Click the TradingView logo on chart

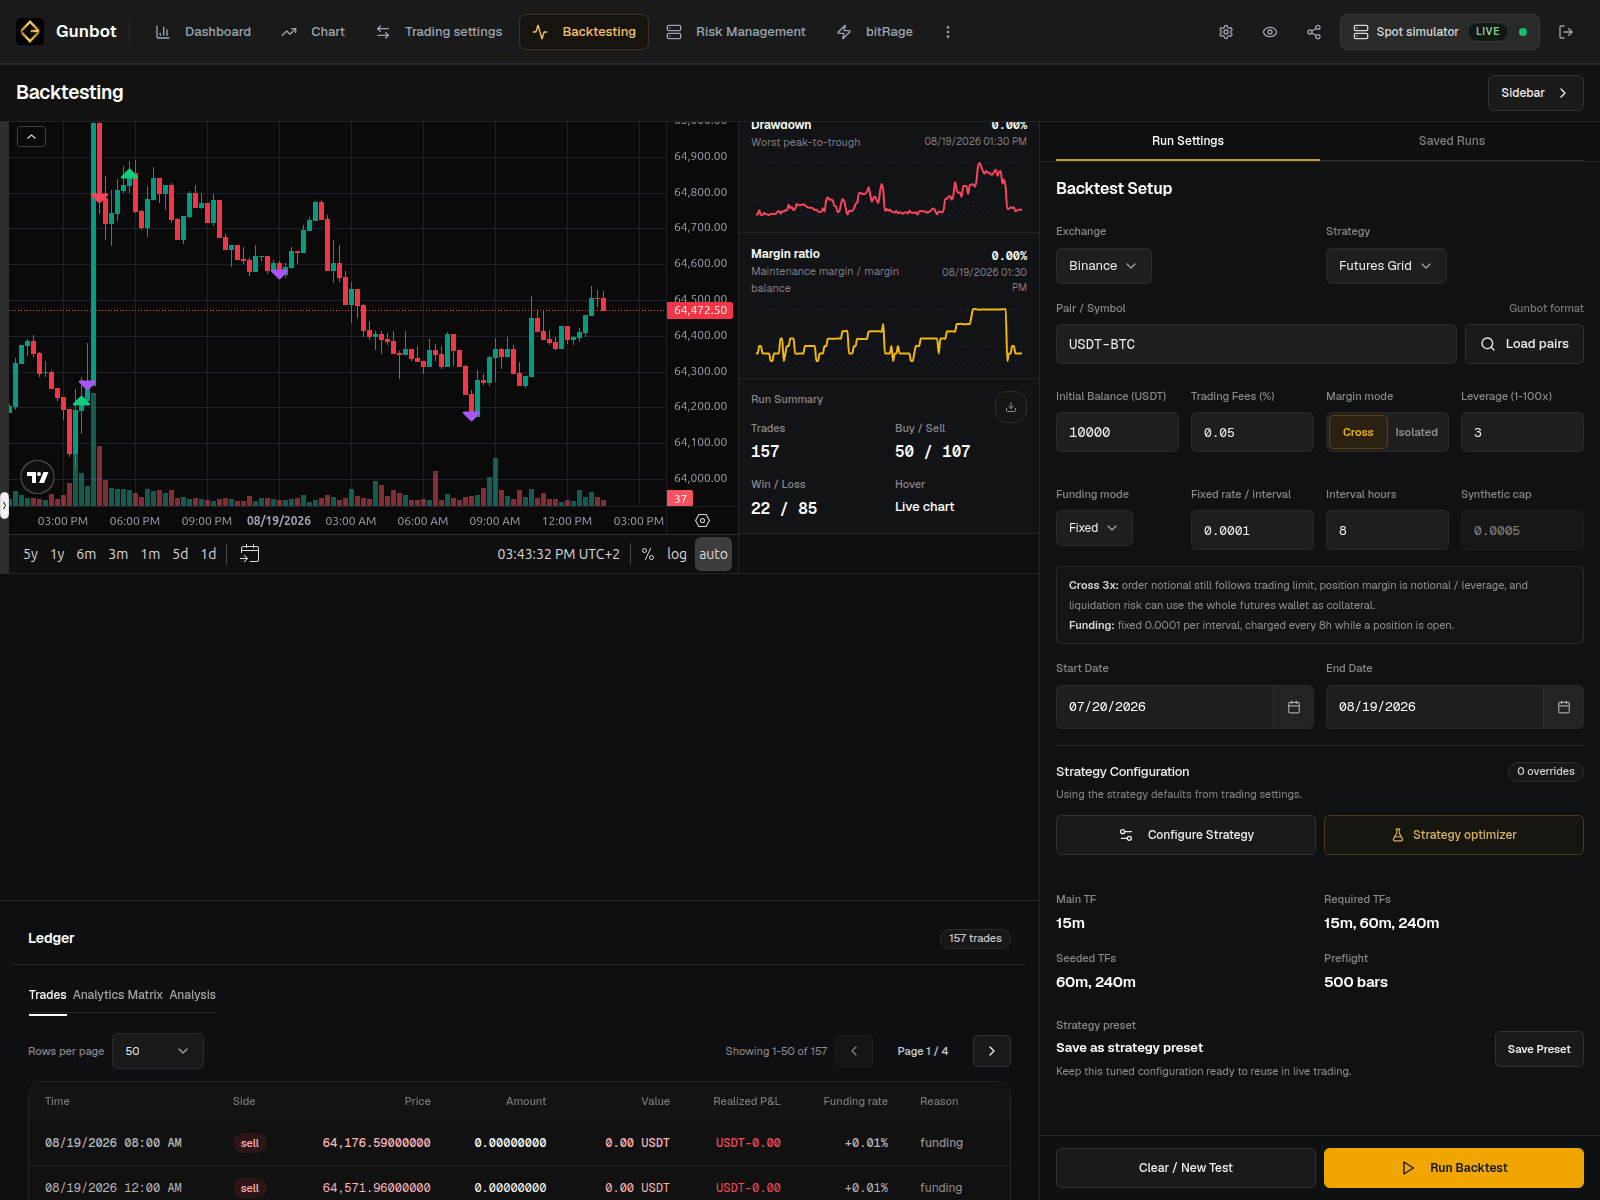click(x=38, y=477)
